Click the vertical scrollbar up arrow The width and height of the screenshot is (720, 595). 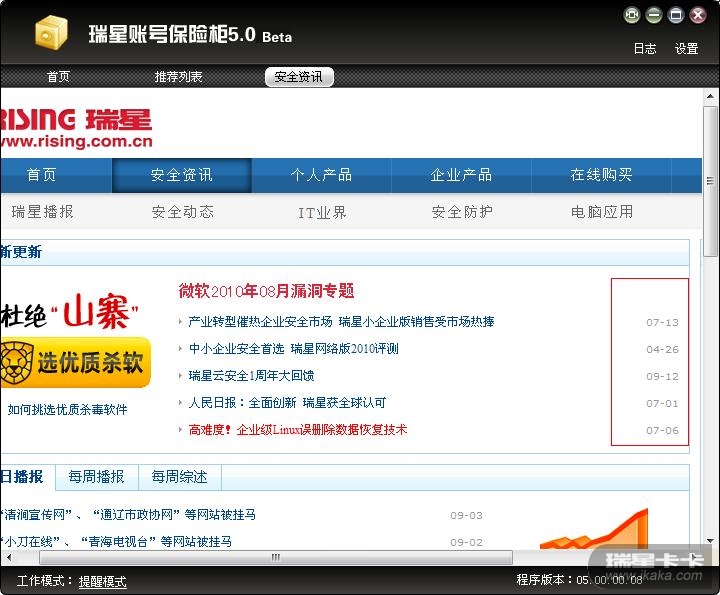point(710,96)
